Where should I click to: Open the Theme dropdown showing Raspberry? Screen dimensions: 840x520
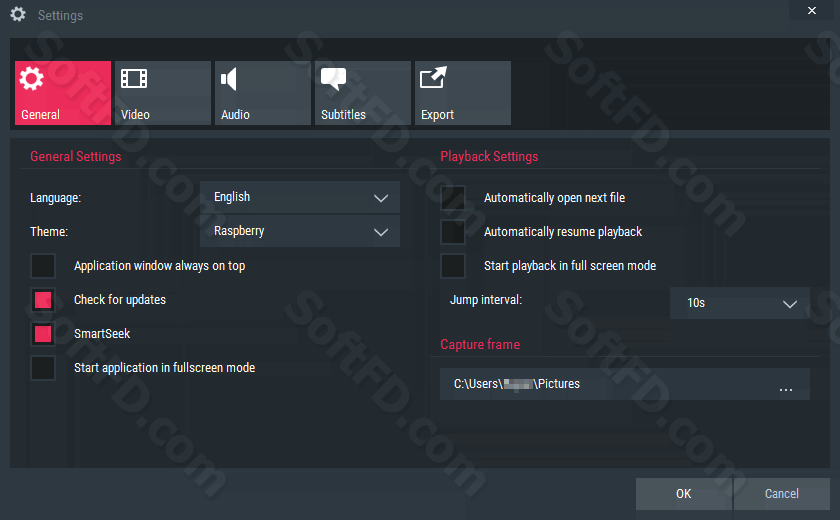click(x=300, y=231)
